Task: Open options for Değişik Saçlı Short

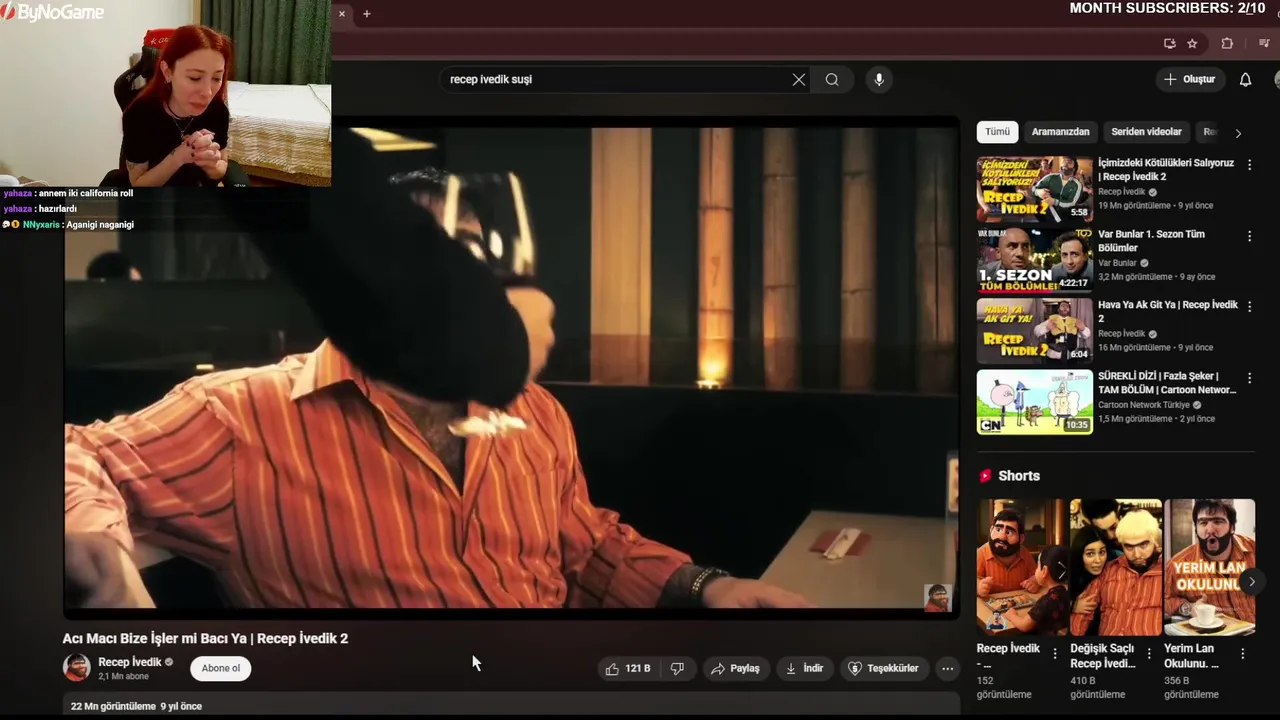Action: (1149, 653)
